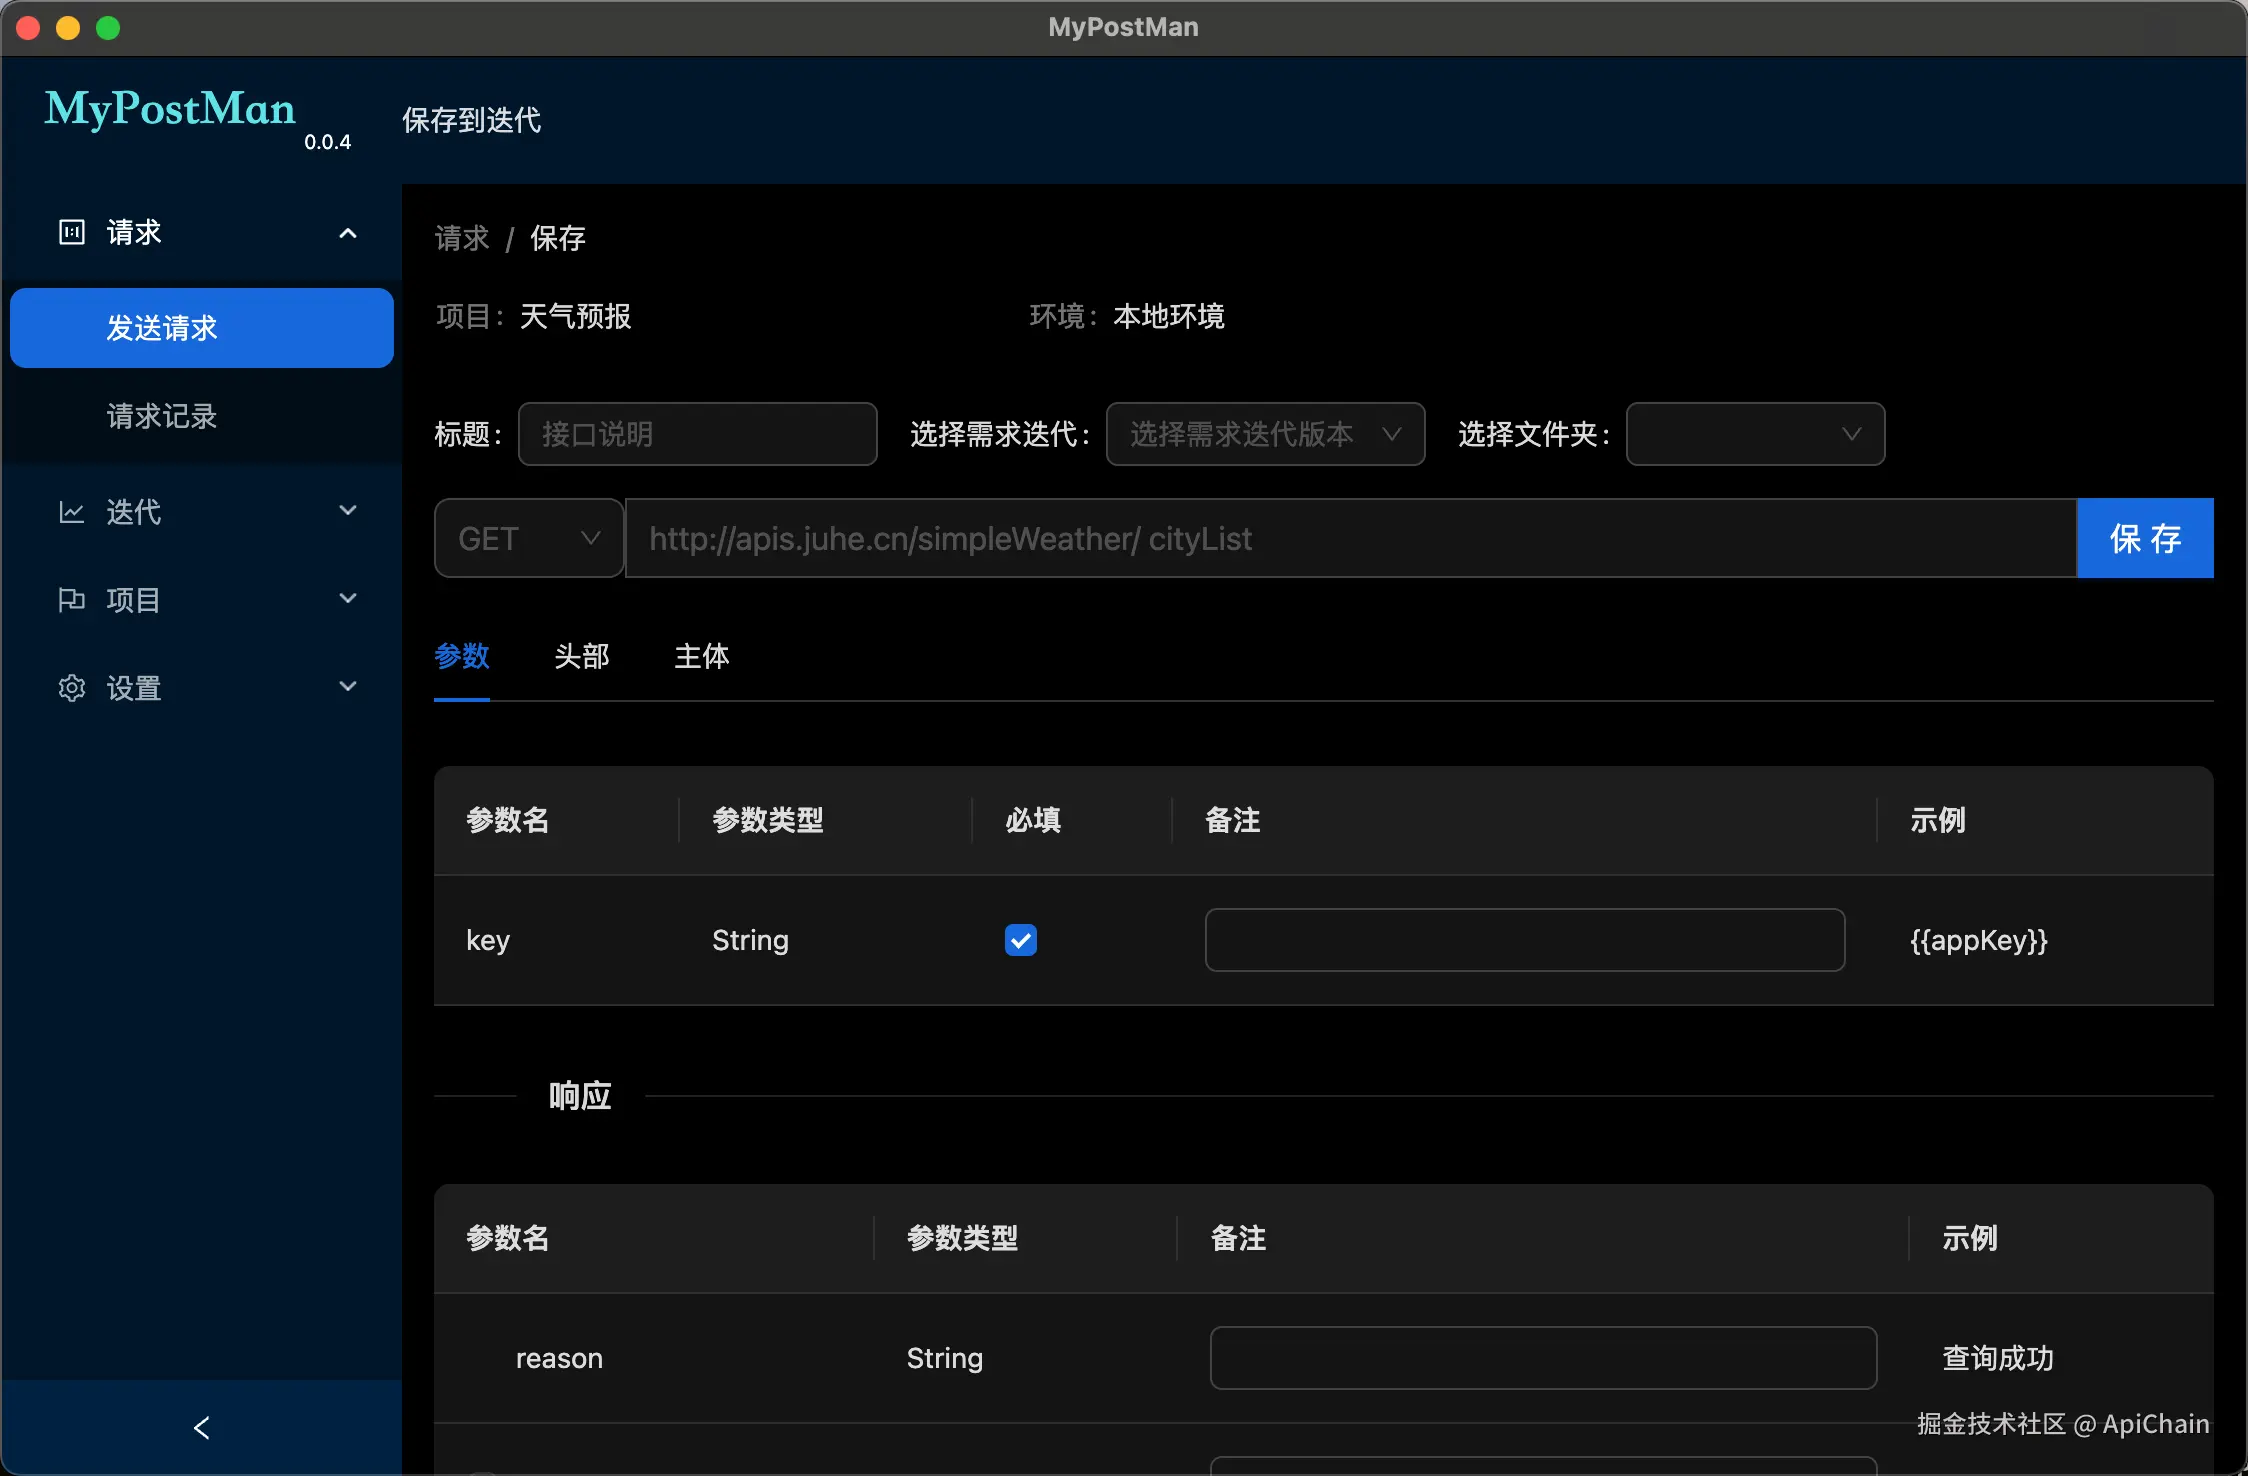Click the 项目 flag icon in sidebar
Screen dimensions: 2248x1476
pos(71,600)
